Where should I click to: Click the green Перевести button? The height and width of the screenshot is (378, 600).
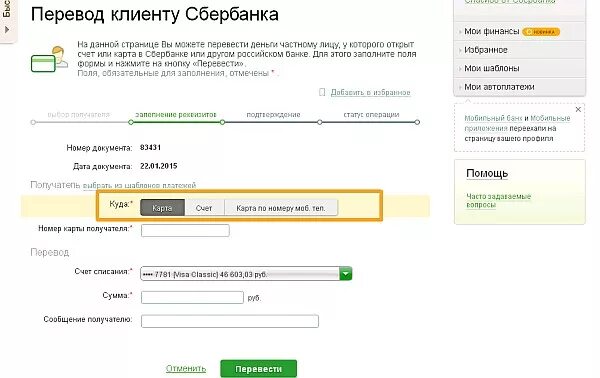[x=258, y=369]
